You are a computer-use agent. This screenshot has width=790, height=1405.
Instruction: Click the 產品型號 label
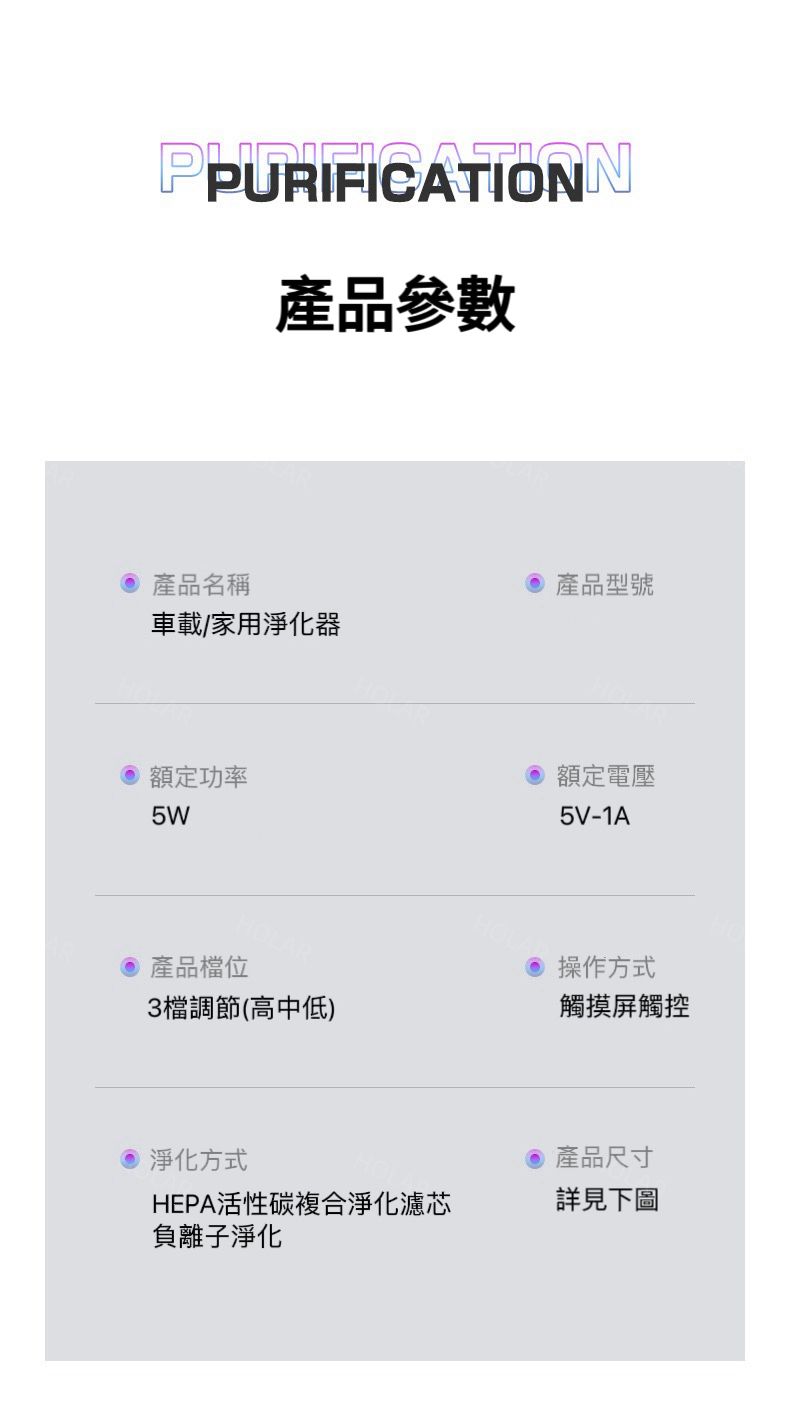[x=604, y=584]
